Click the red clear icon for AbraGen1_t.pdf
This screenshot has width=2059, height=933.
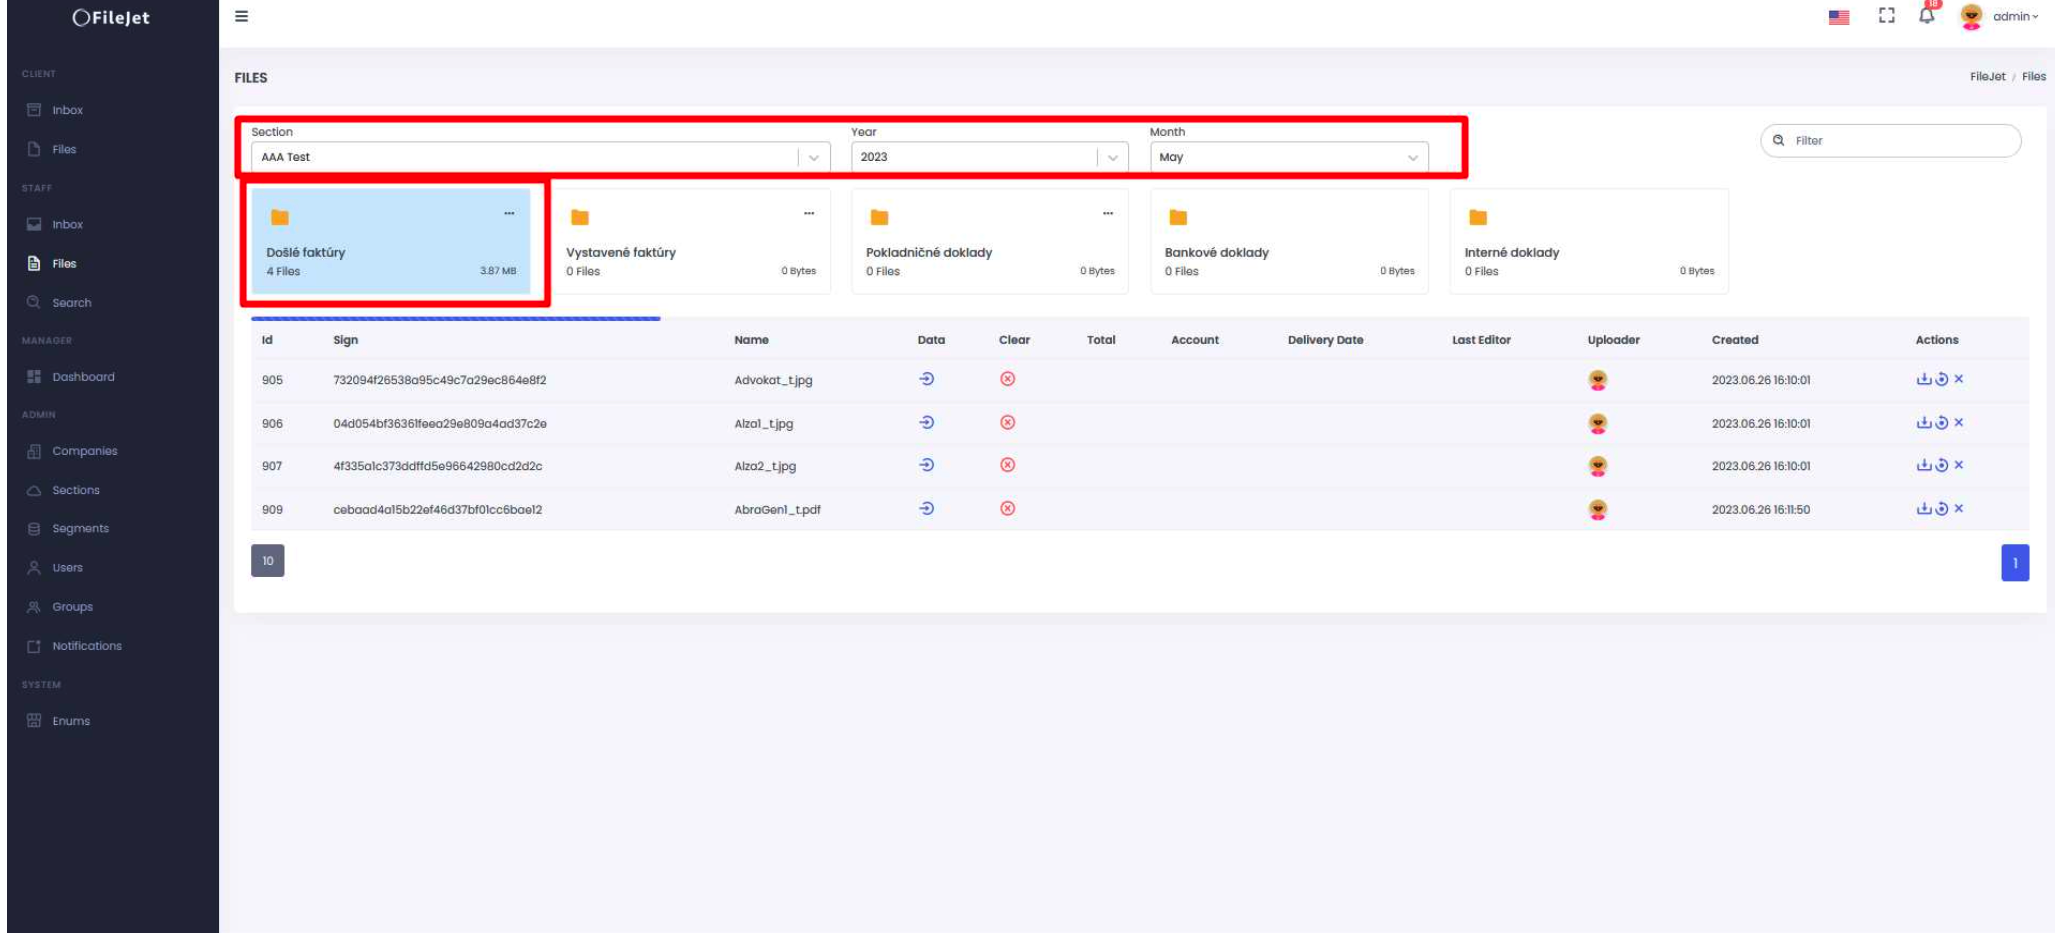(1007, 509)
